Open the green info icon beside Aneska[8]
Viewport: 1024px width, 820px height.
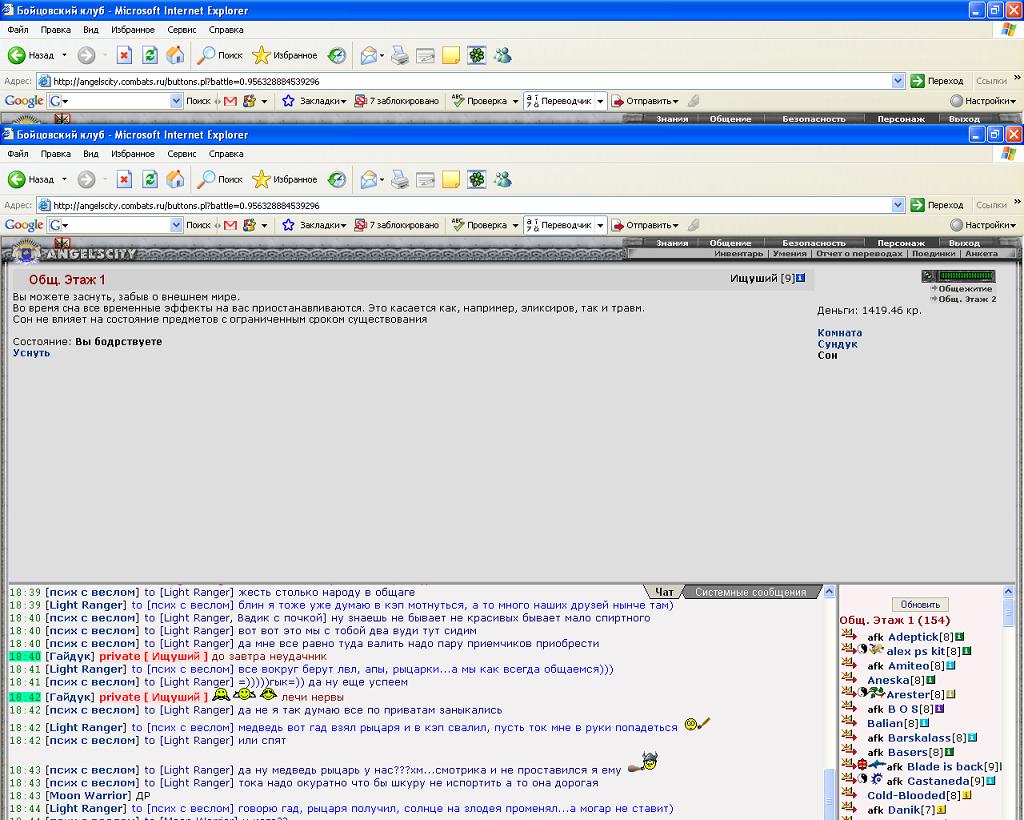931,680
